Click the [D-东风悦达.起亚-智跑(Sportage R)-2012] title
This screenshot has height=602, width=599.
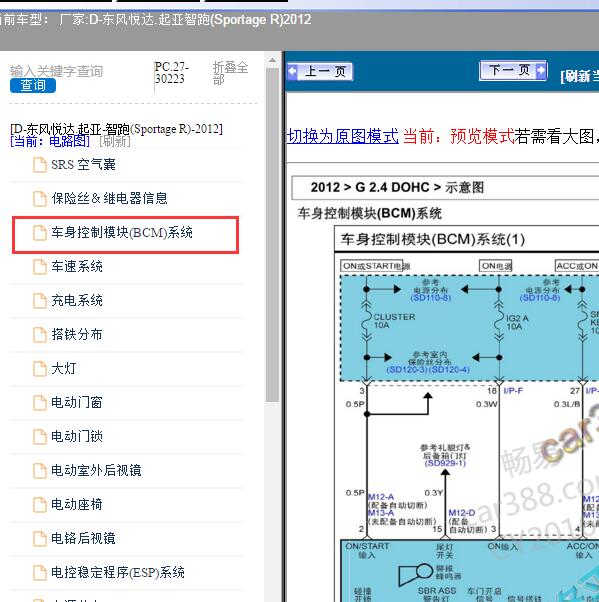pyautogui.click(x=116, y=129)
